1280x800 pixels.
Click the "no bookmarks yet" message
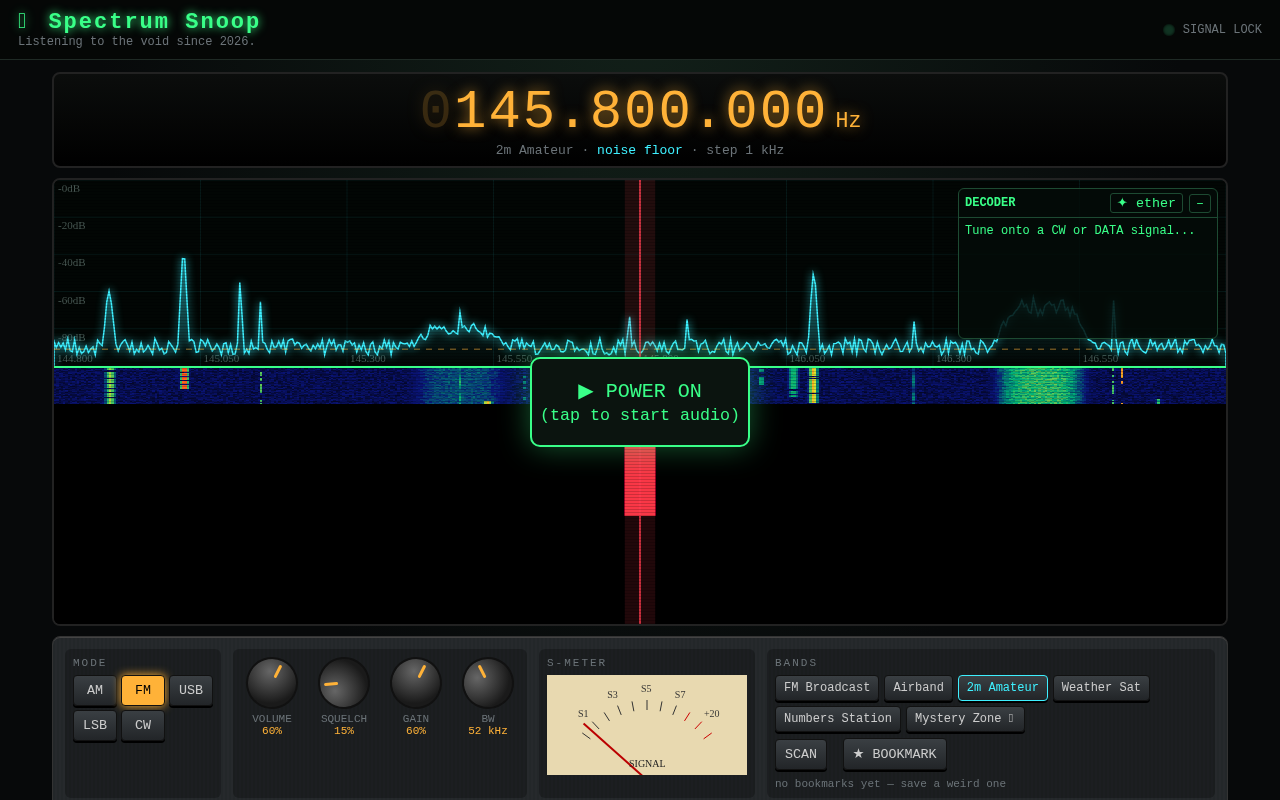coord(890,784)
